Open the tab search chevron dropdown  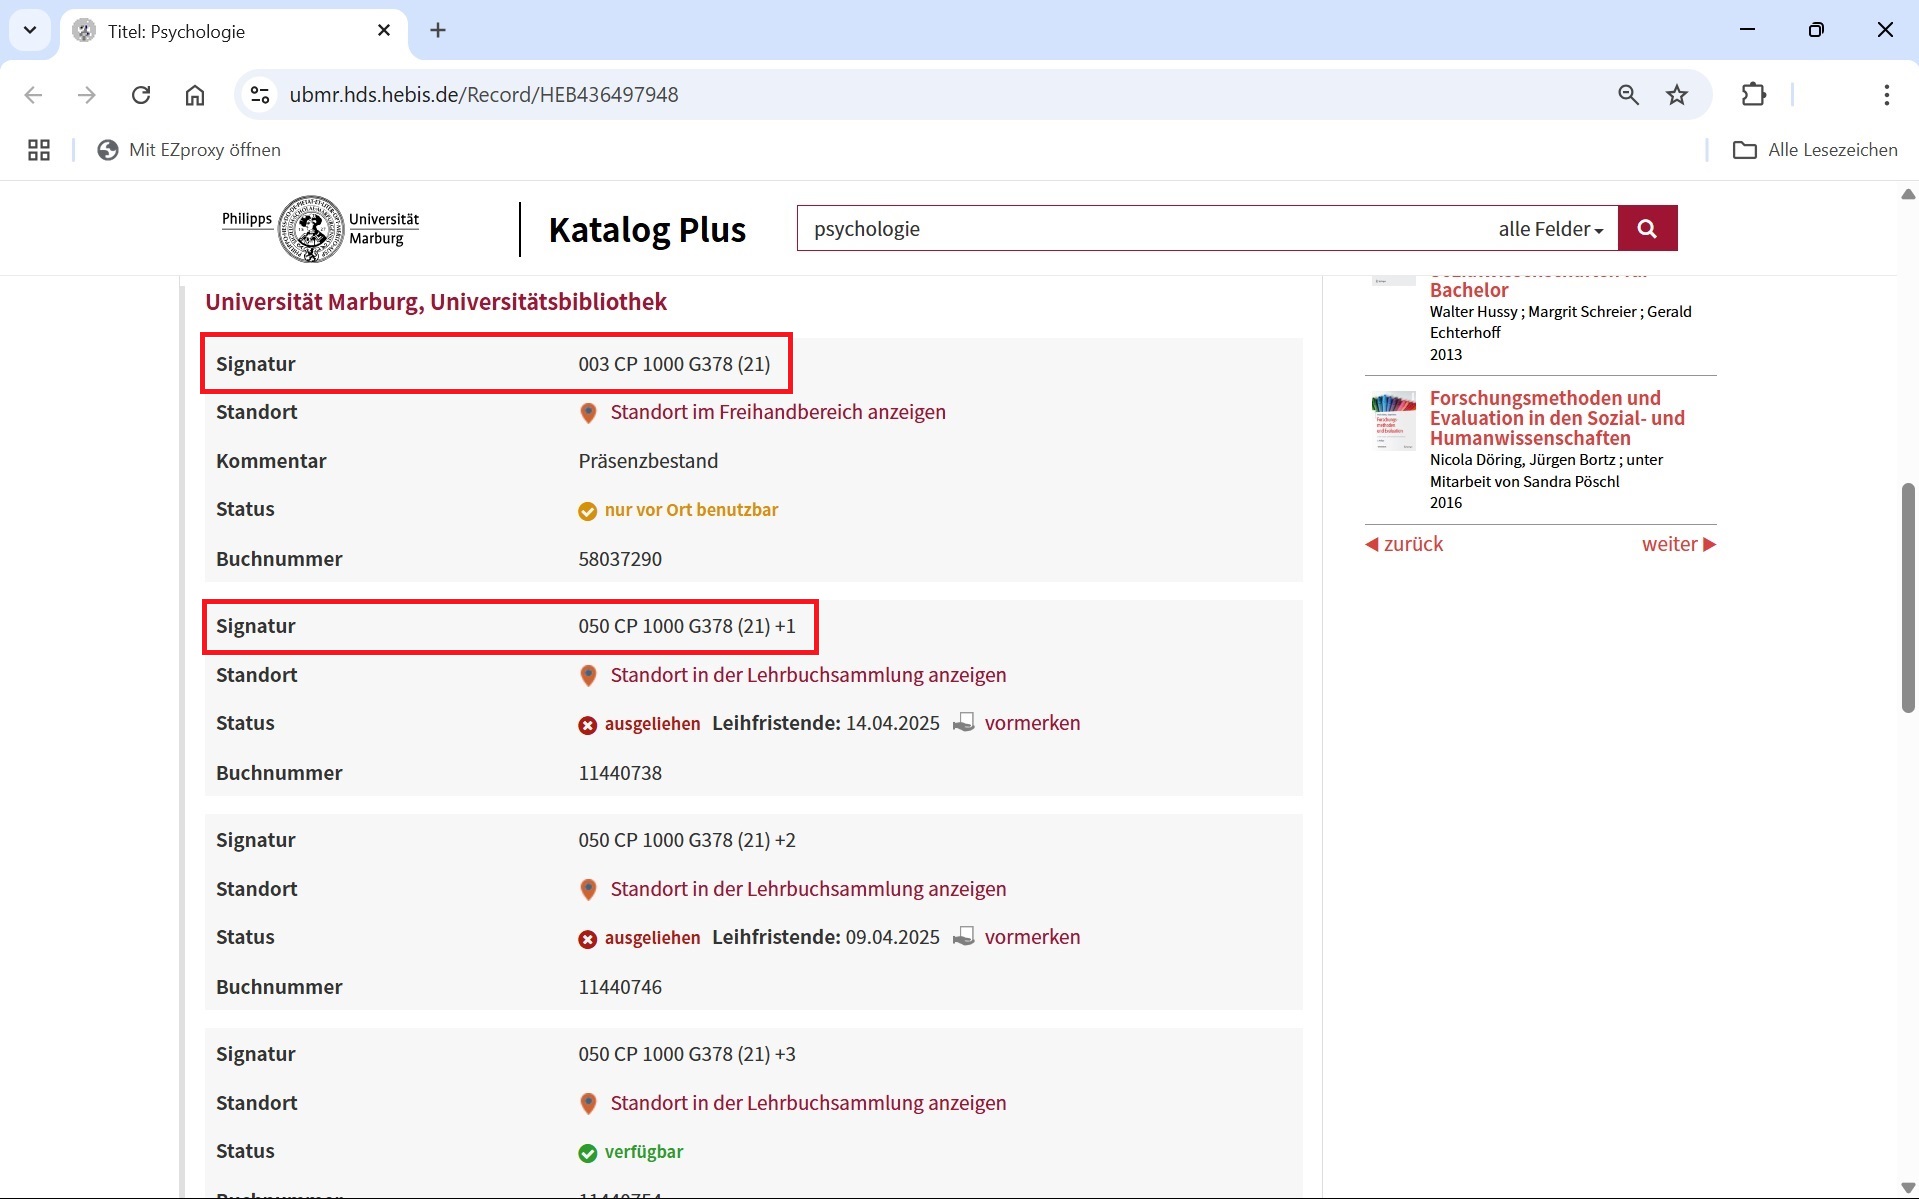tap(30, 30)
